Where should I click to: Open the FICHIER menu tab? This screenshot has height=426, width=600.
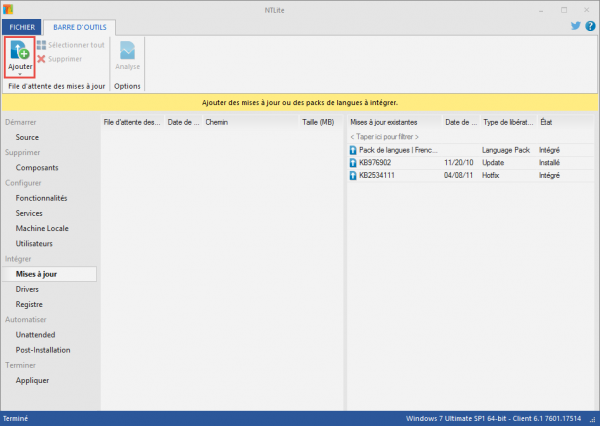point(22,27)
